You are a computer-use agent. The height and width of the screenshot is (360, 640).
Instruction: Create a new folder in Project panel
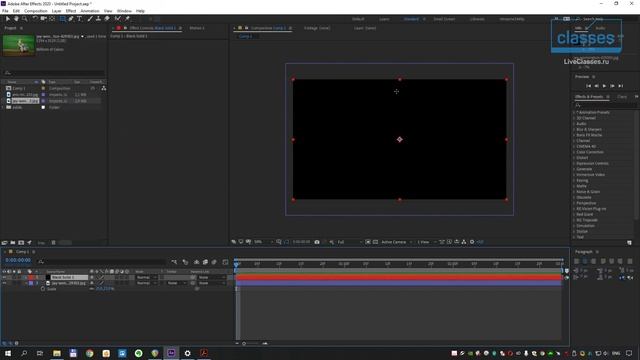point(13,242)
